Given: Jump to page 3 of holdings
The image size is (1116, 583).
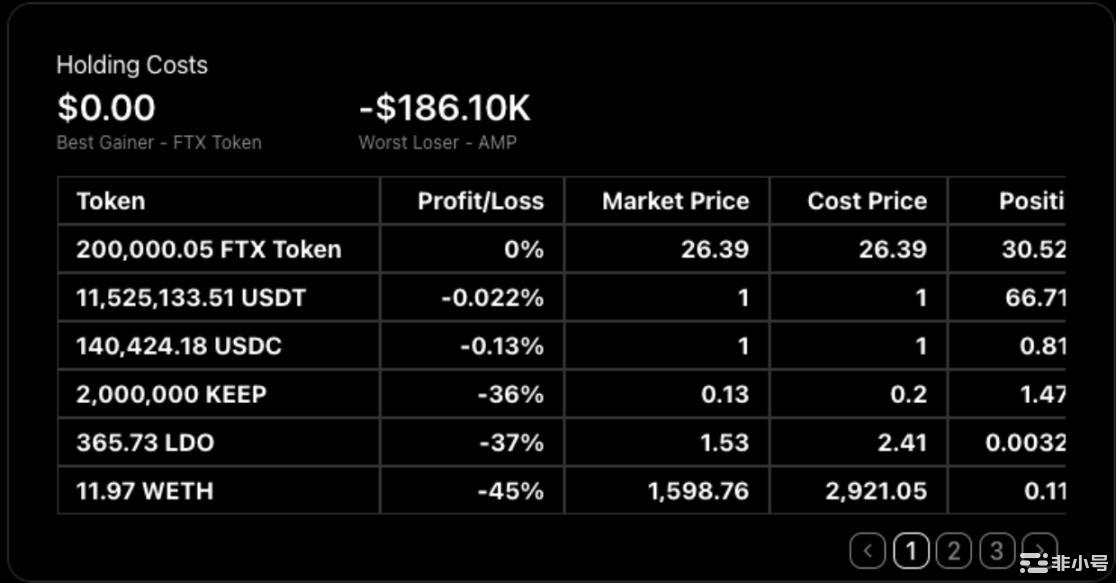Looking at the screenshot, I should [x=997, y=550].
